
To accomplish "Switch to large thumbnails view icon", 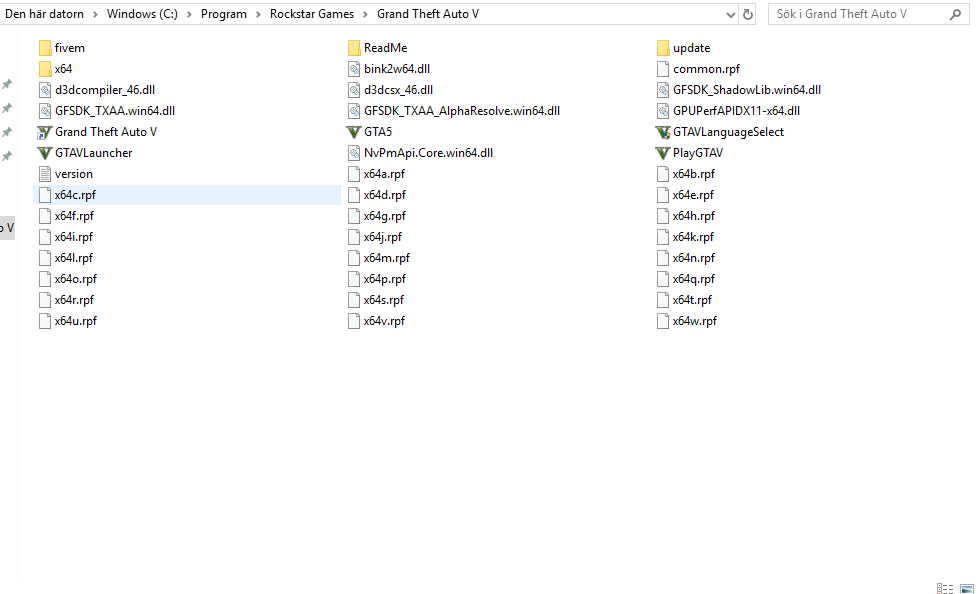I will (x=967, y=588).
